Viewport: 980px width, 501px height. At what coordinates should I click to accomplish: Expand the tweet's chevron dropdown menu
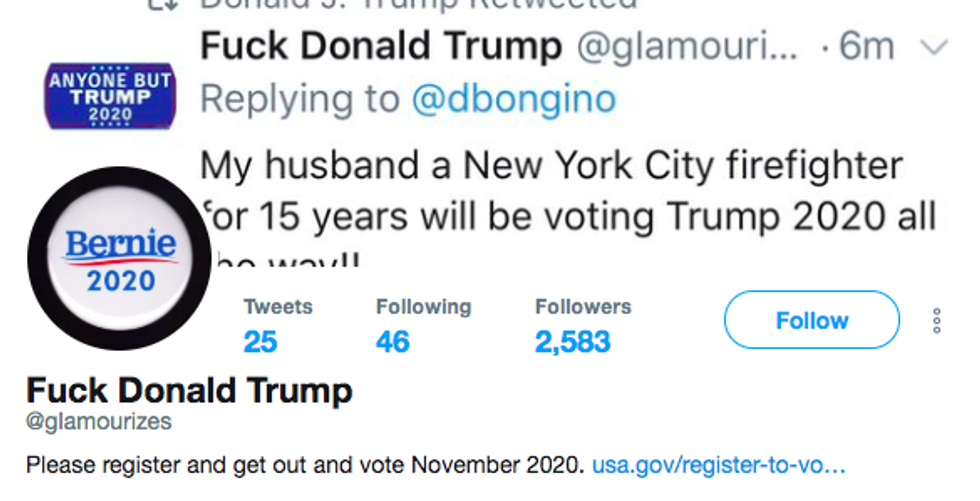934,48
